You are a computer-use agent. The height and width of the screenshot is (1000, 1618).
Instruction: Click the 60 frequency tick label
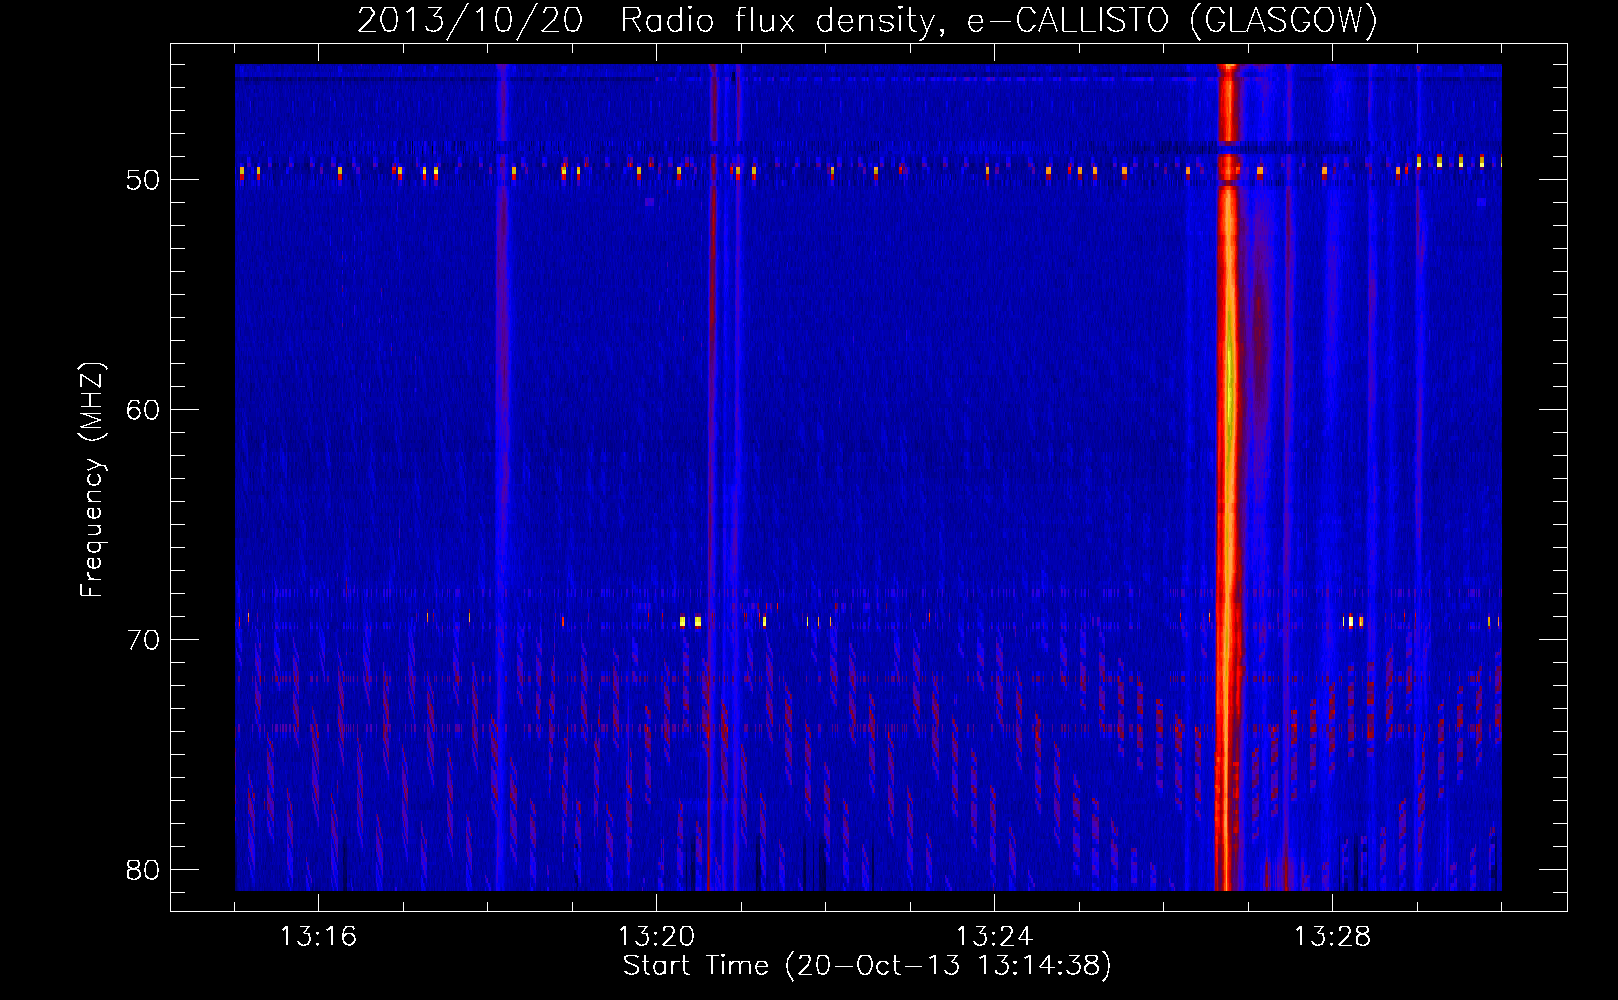coord(144,410)
